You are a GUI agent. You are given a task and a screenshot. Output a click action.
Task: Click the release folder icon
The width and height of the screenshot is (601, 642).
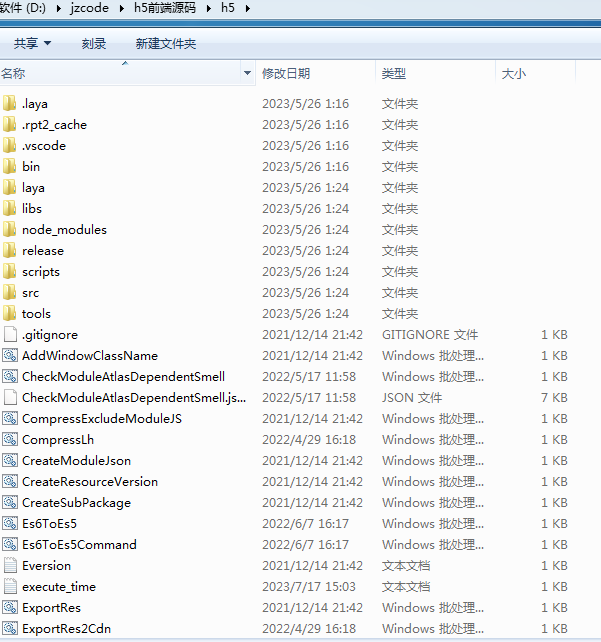[10, 250]
